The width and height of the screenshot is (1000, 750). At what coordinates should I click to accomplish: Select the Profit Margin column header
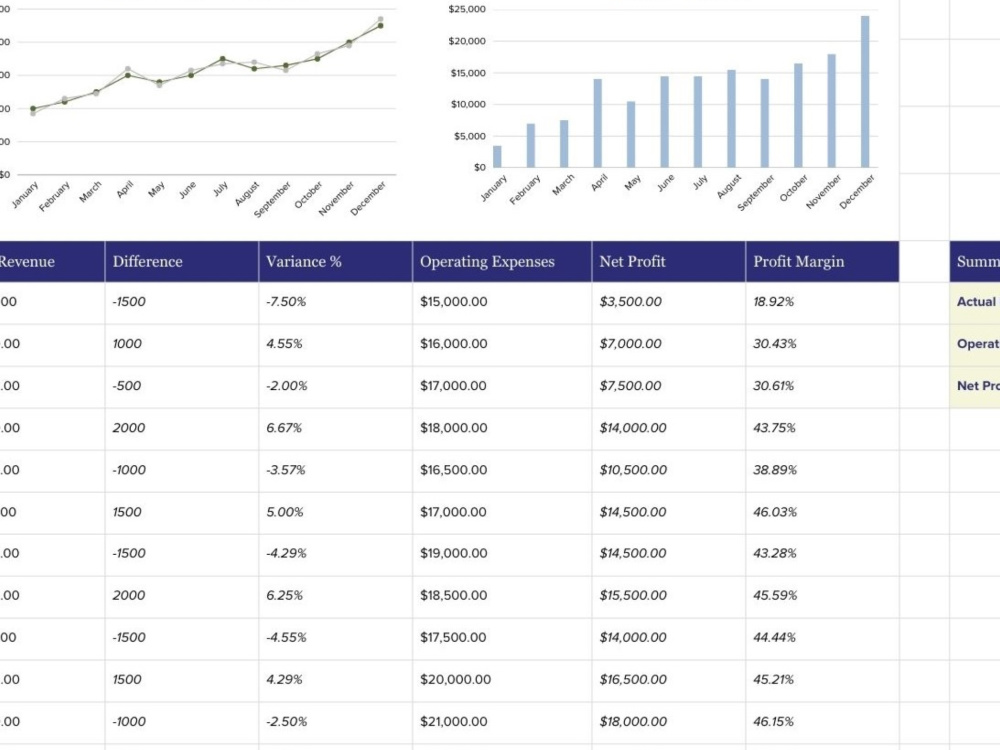pos(822,261)
